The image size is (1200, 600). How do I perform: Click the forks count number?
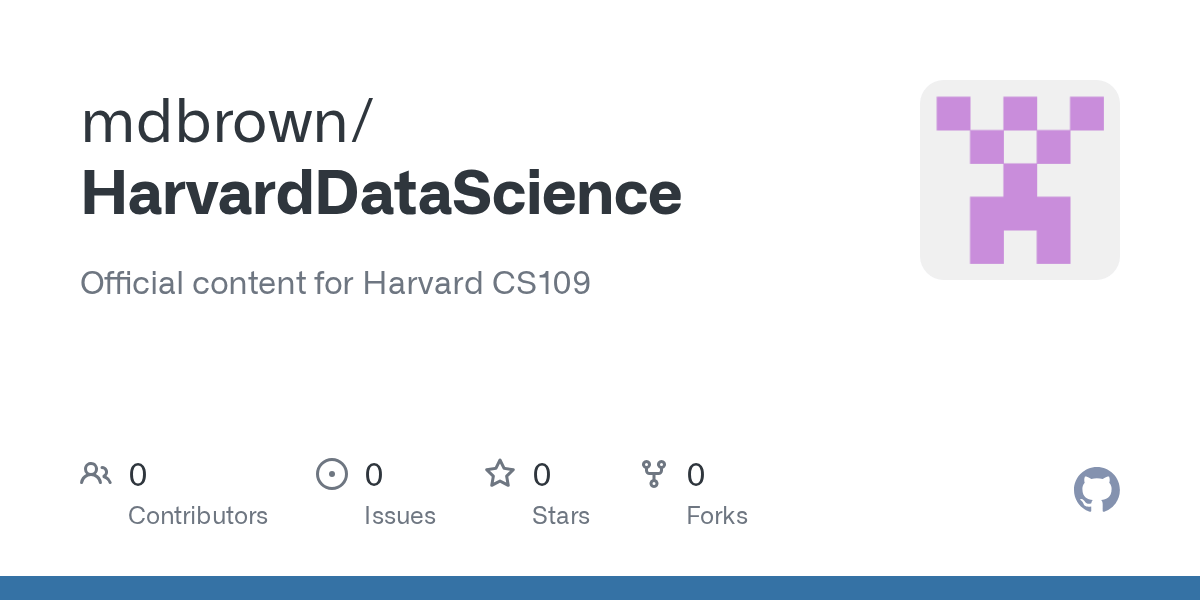pyautogui.click(x=696, y=474)
